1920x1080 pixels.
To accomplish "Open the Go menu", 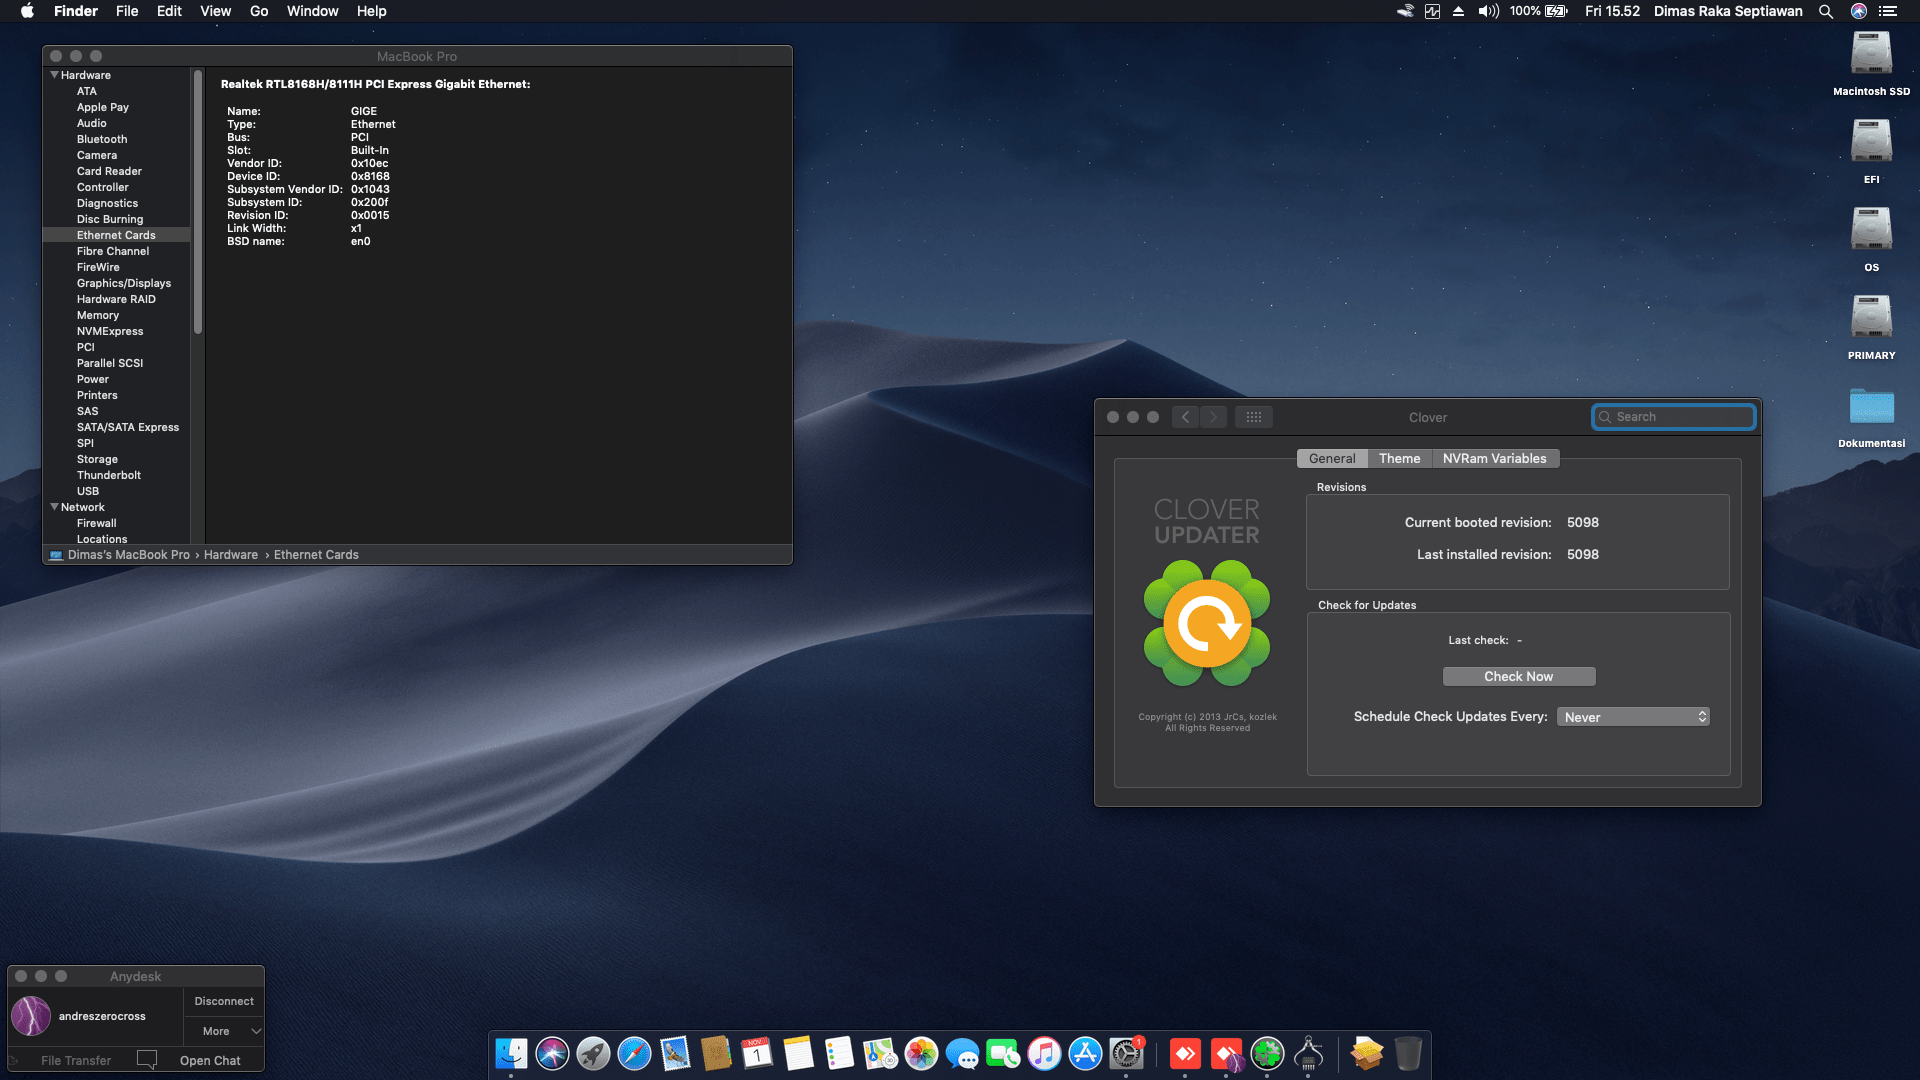I will (x=259, y=11).
